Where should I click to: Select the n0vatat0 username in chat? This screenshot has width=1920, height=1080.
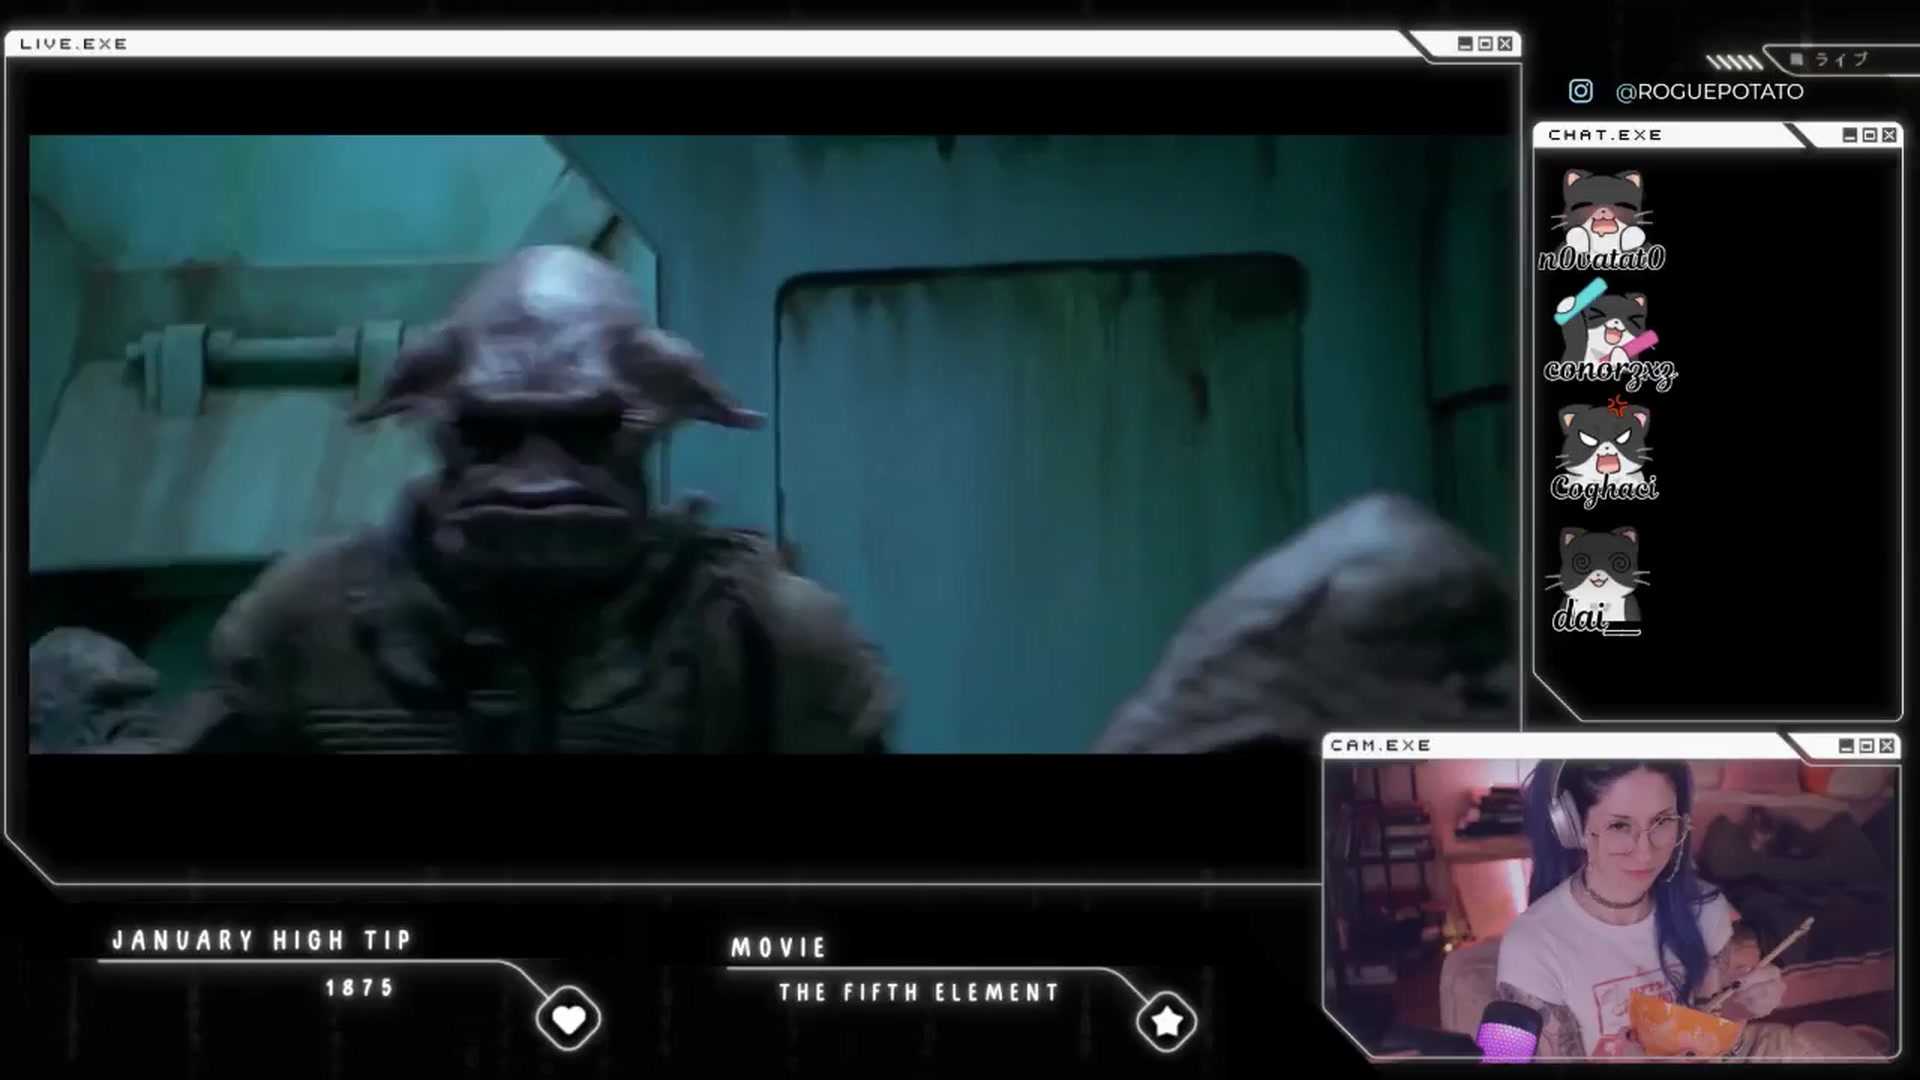pyautogui.click(x=1601, y=259)
